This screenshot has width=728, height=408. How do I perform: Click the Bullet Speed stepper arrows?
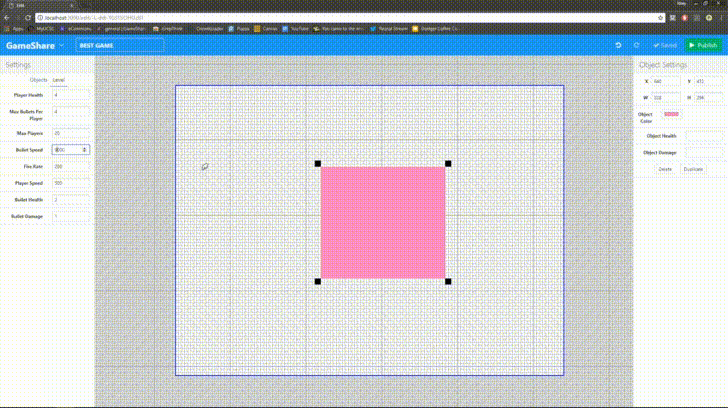[84, 150]
